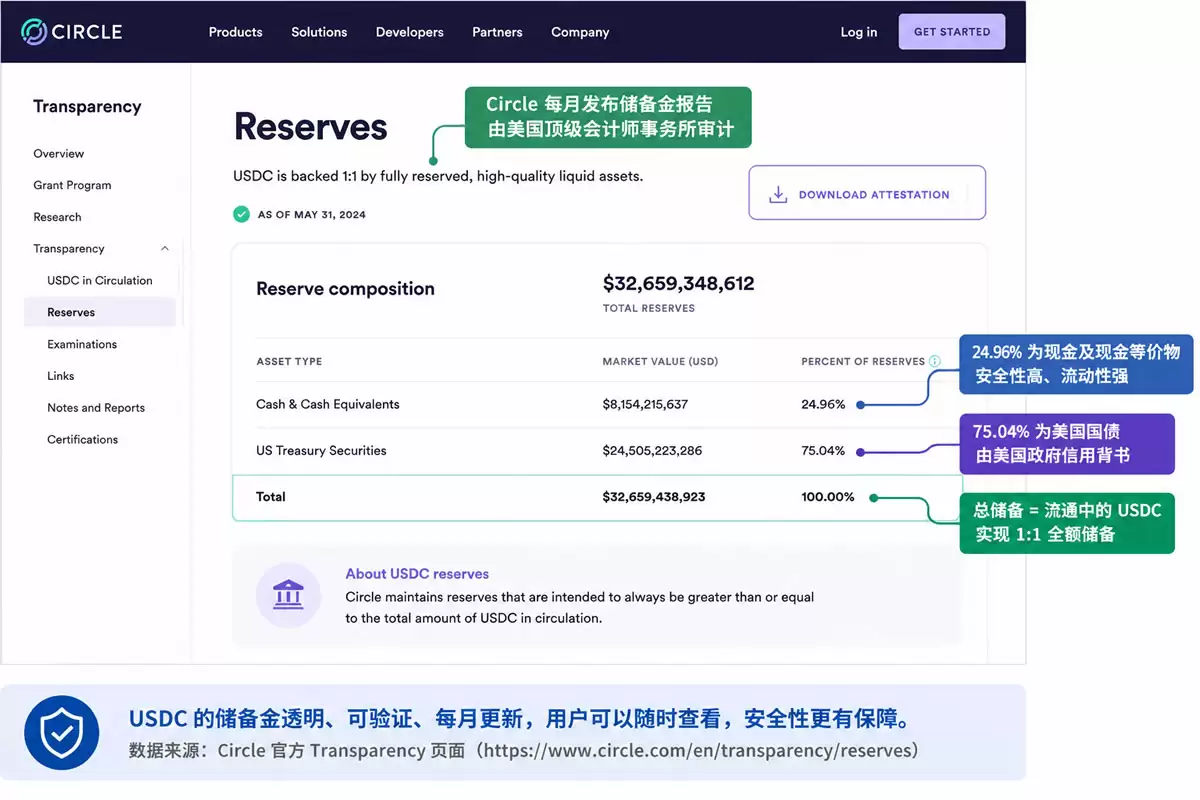Click the blue shield checkmark icon
The width and height of the screenshot is (1200, 800).
(61, 733)
